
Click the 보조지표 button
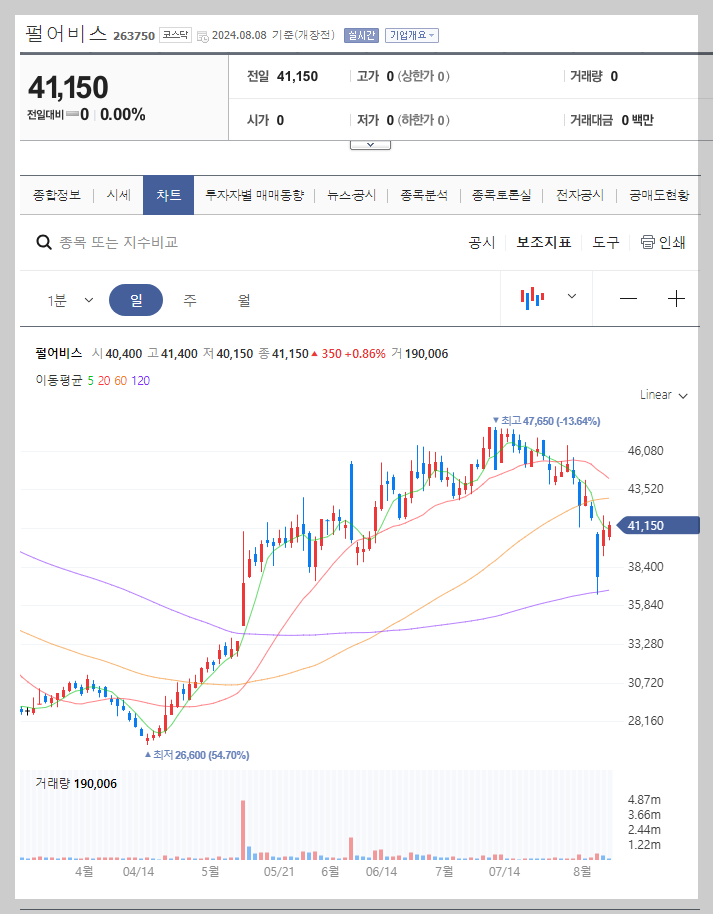[x=543, y=242]
